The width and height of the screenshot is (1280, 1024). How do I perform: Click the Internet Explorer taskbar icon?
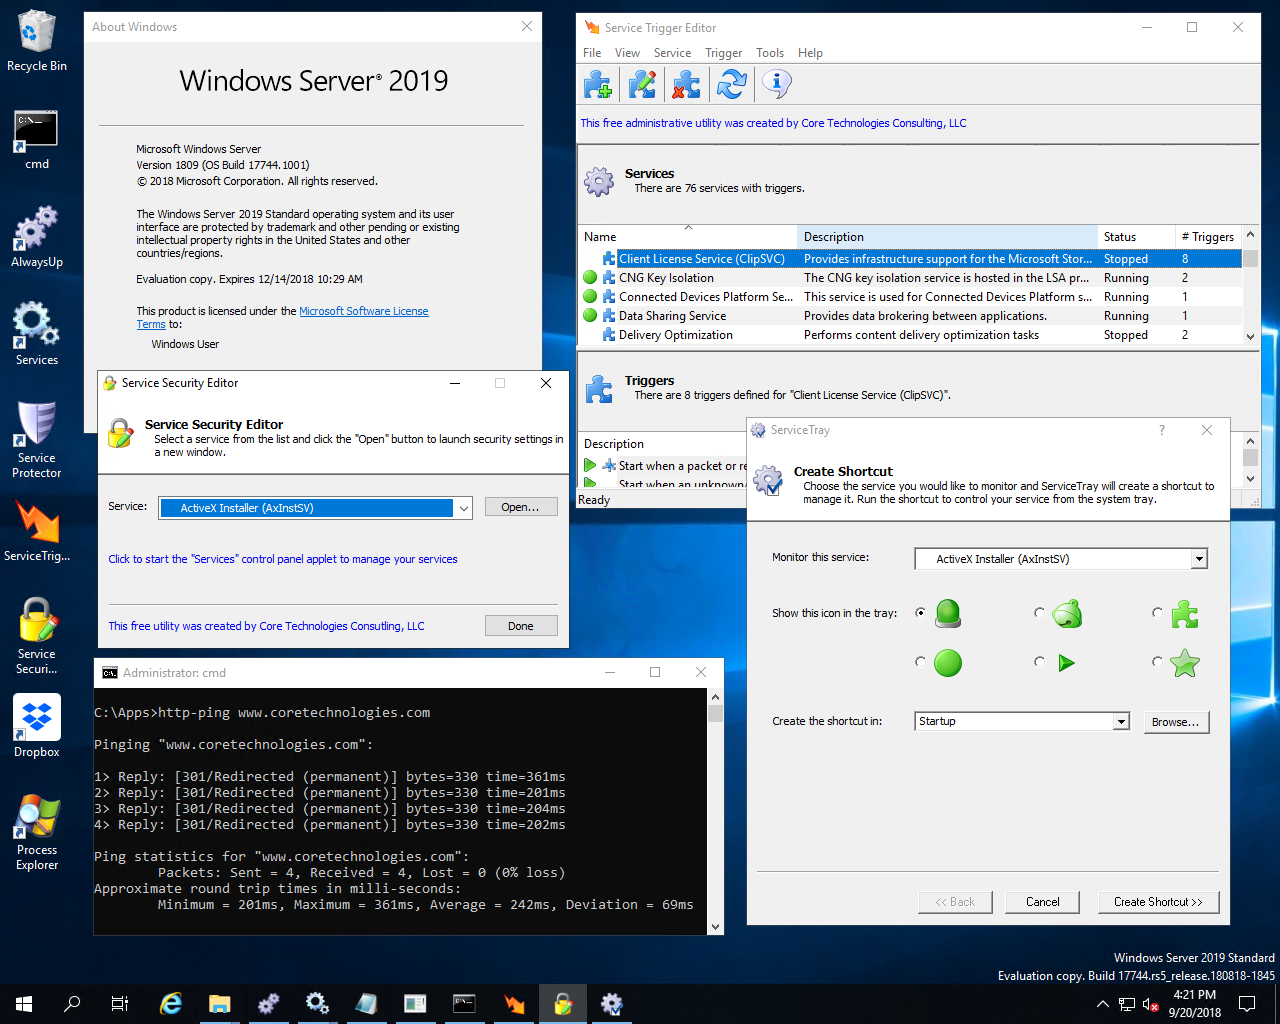171,1004
